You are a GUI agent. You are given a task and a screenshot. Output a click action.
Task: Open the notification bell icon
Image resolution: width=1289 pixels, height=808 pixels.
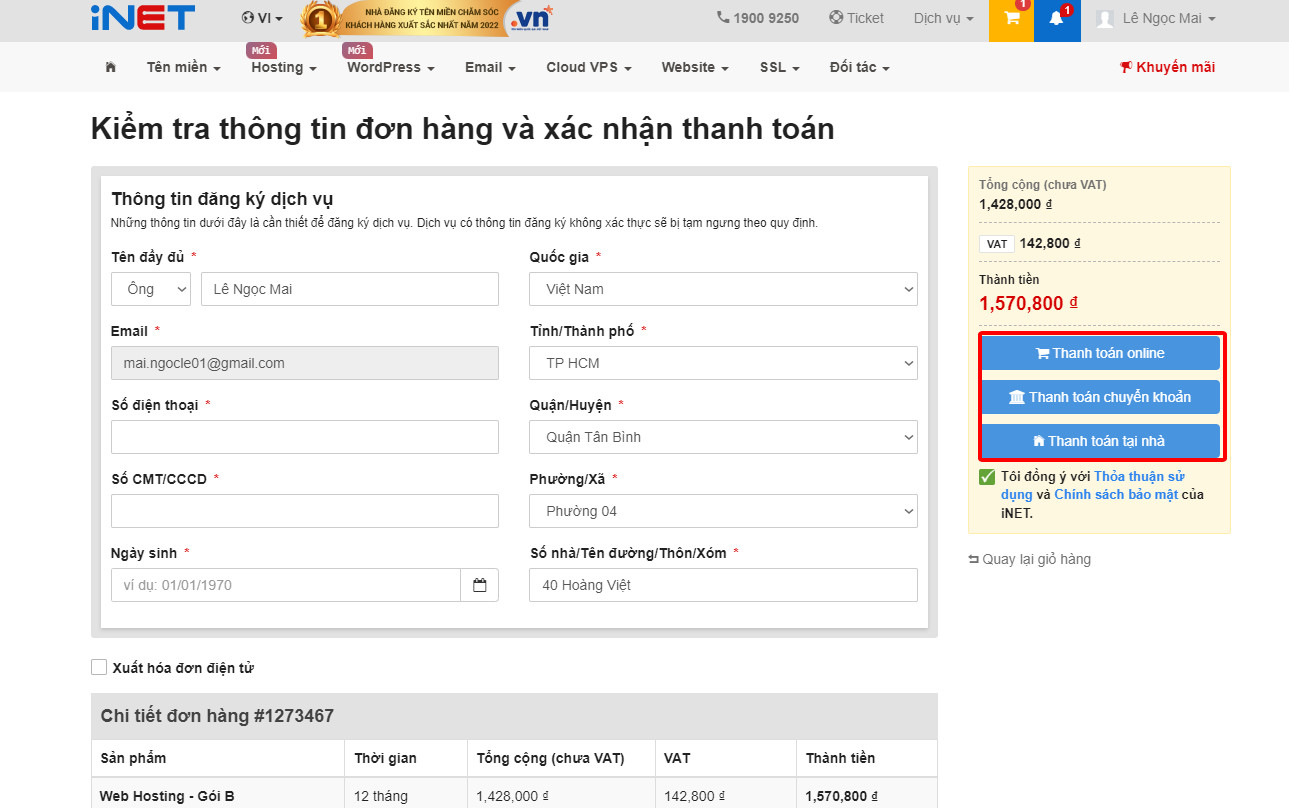point(1057,19)
